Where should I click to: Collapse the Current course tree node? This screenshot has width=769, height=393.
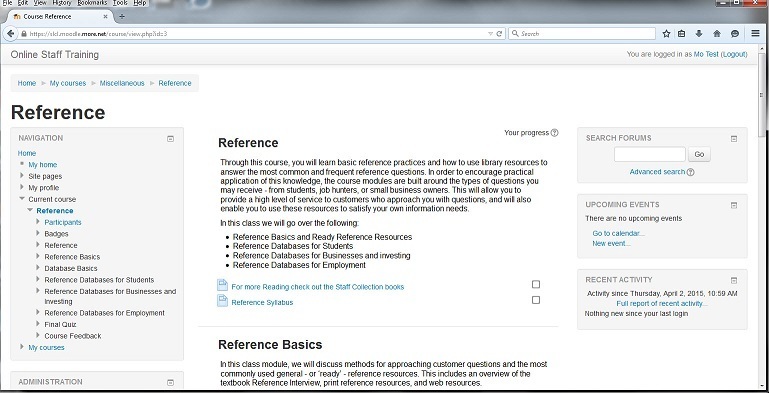coord(22,199)
